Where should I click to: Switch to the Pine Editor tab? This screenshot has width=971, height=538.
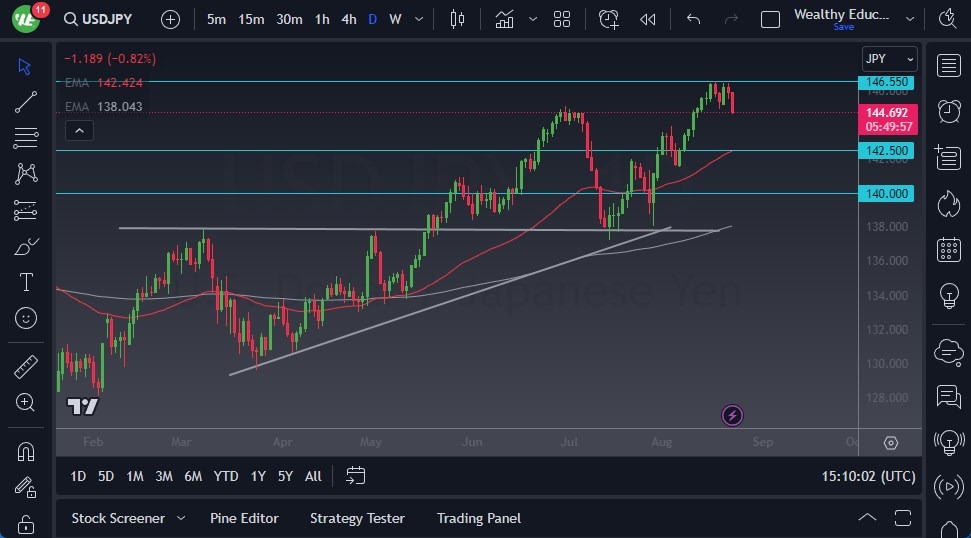click(x=244, y=518)
